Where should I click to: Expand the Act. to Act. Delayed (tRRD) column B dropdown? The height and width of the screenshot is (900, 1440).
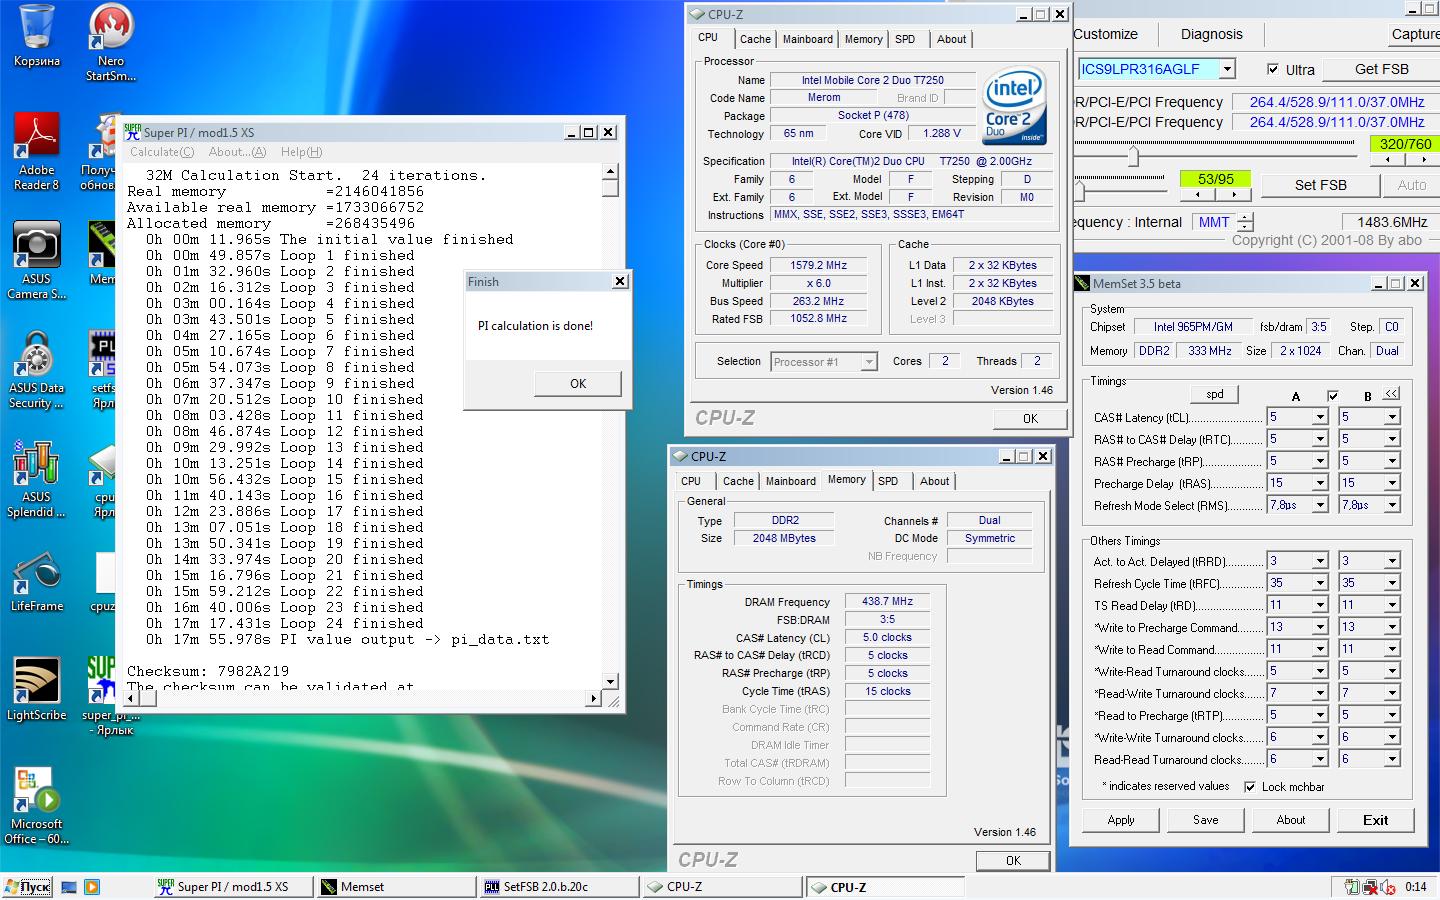coord(1391,561)
